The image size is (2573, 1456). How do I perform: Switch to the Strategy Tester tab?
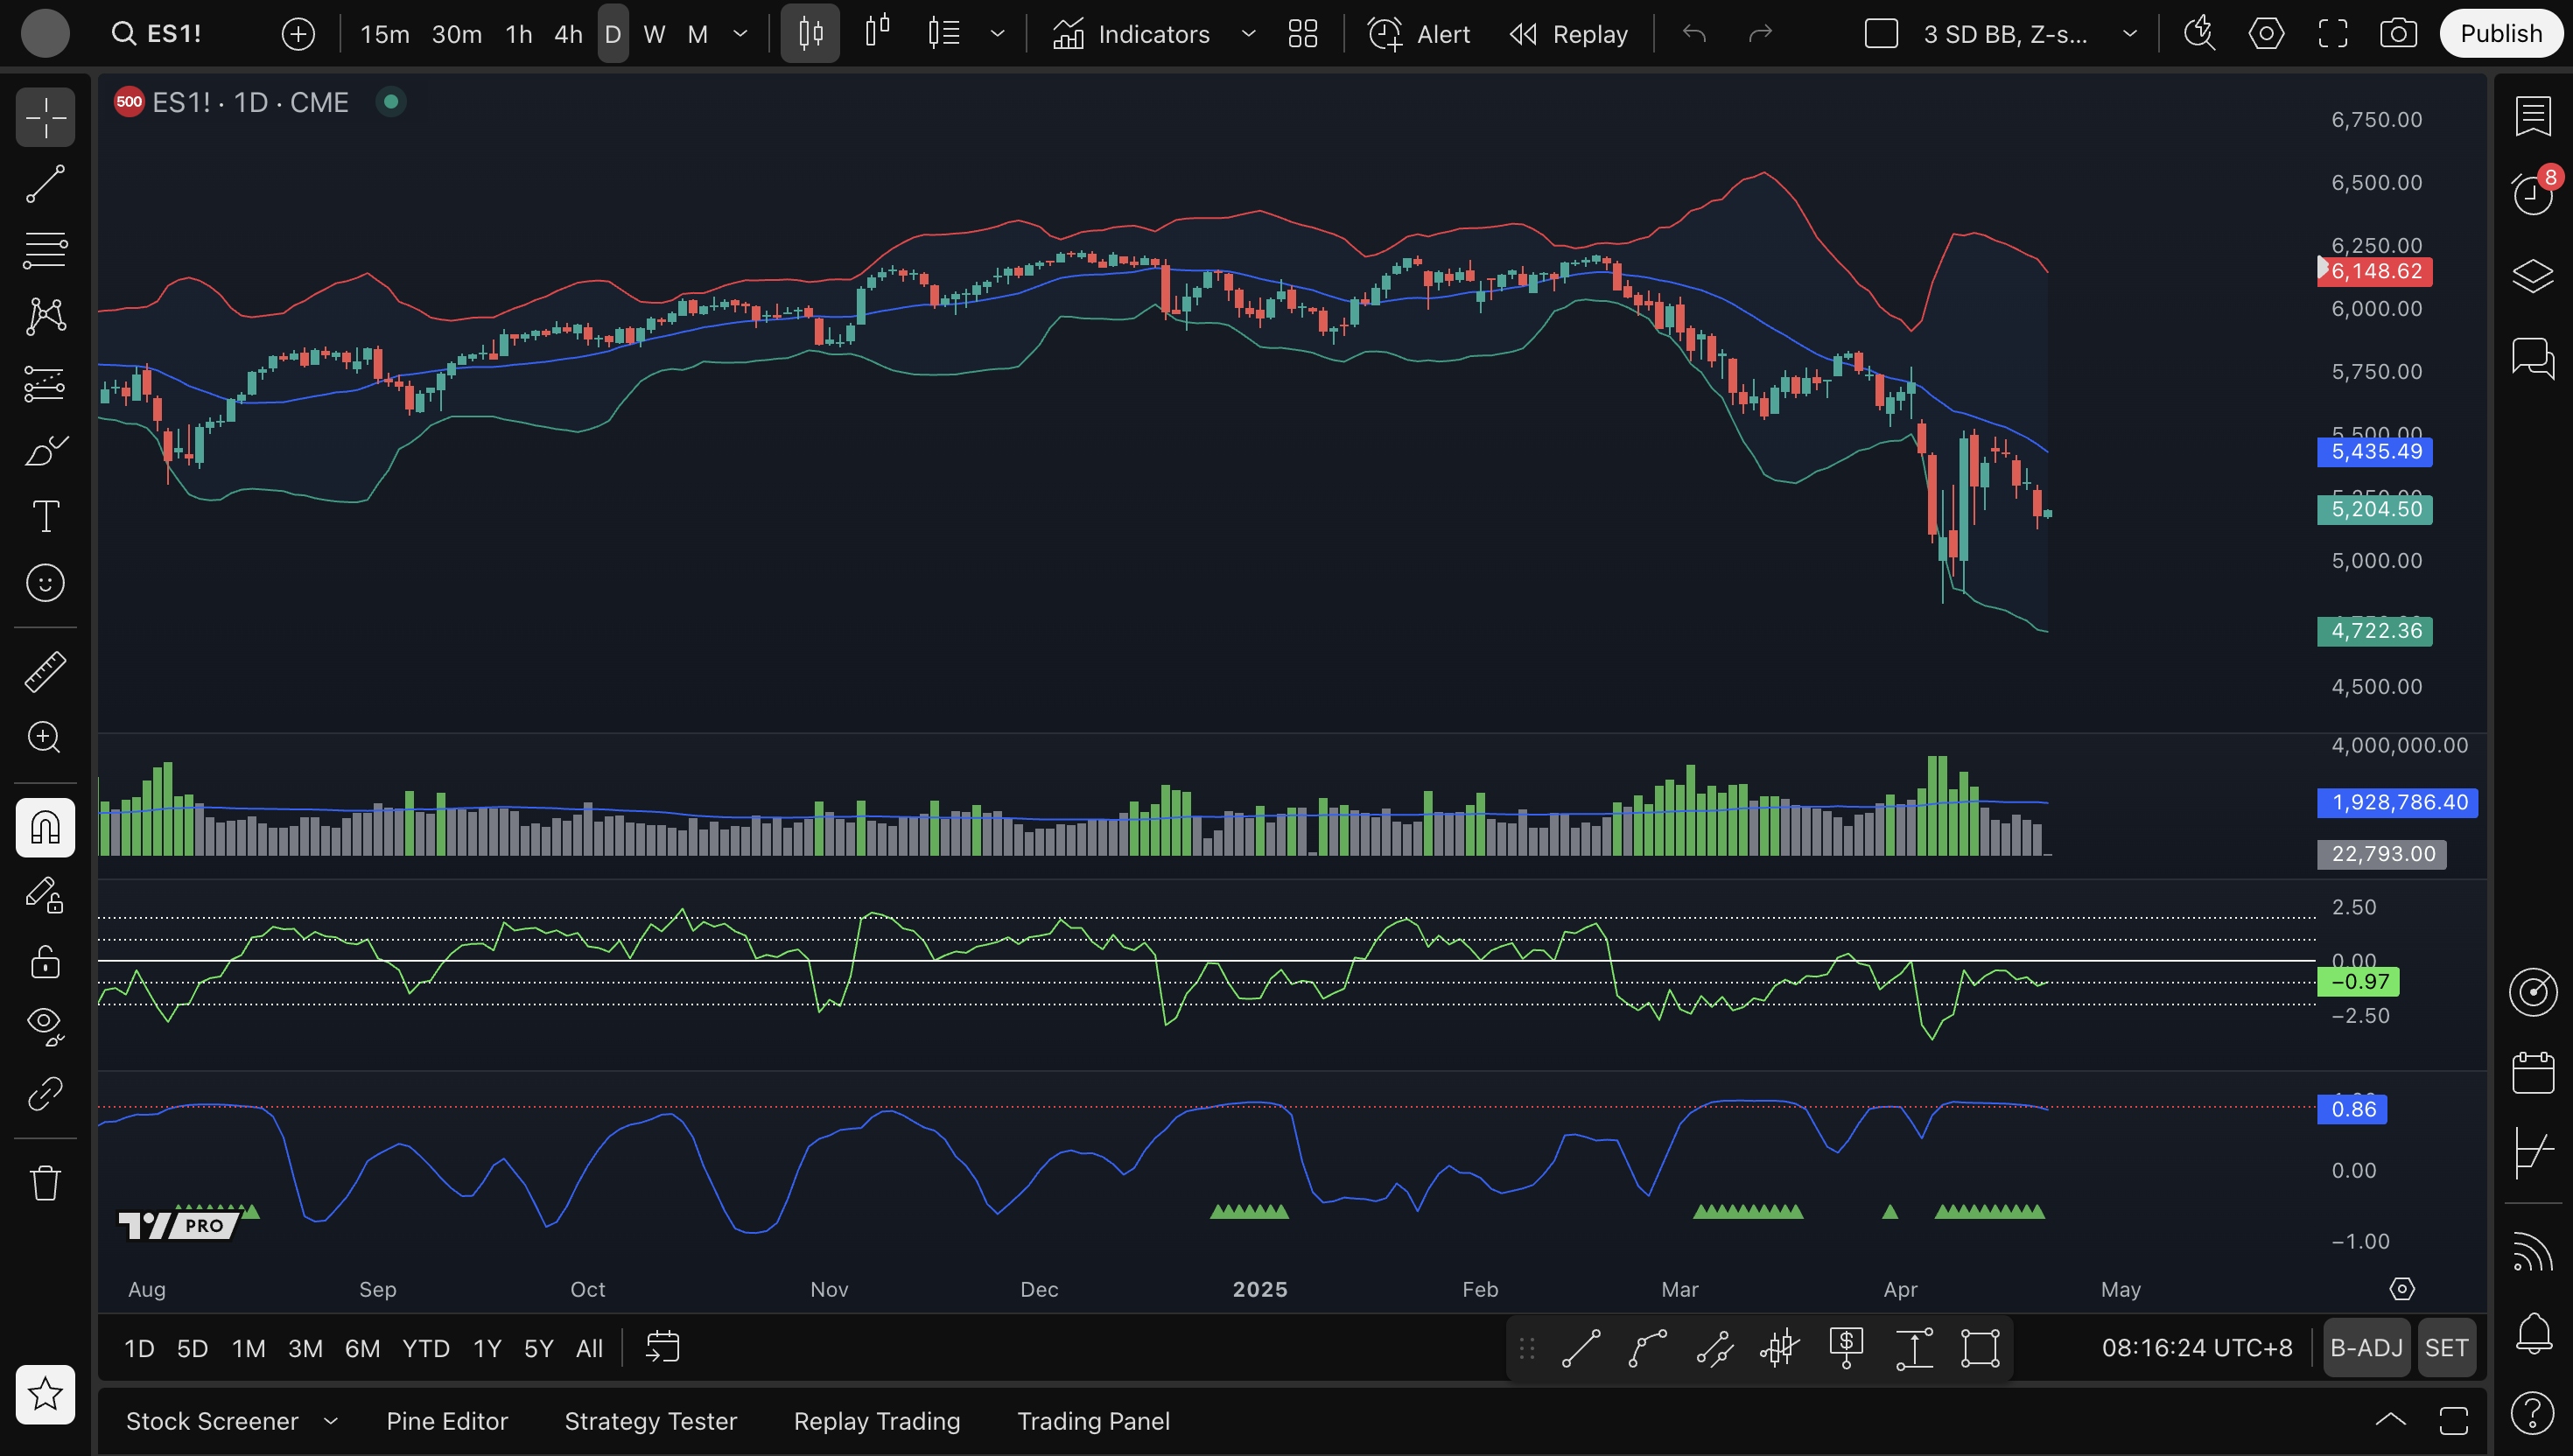point(650,1421)
